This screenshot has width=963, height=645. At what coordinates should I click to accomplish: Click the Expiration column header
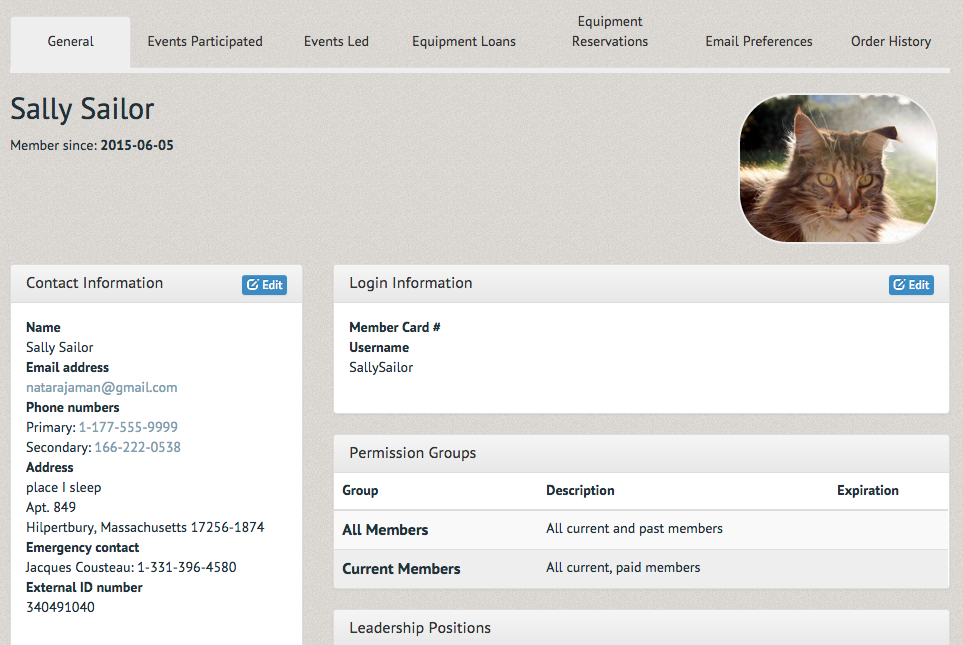tap(867, 490)
